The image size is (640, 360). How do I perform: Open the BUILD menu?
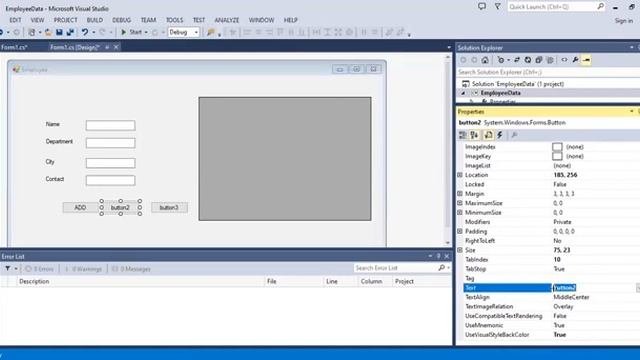point(95,20)
